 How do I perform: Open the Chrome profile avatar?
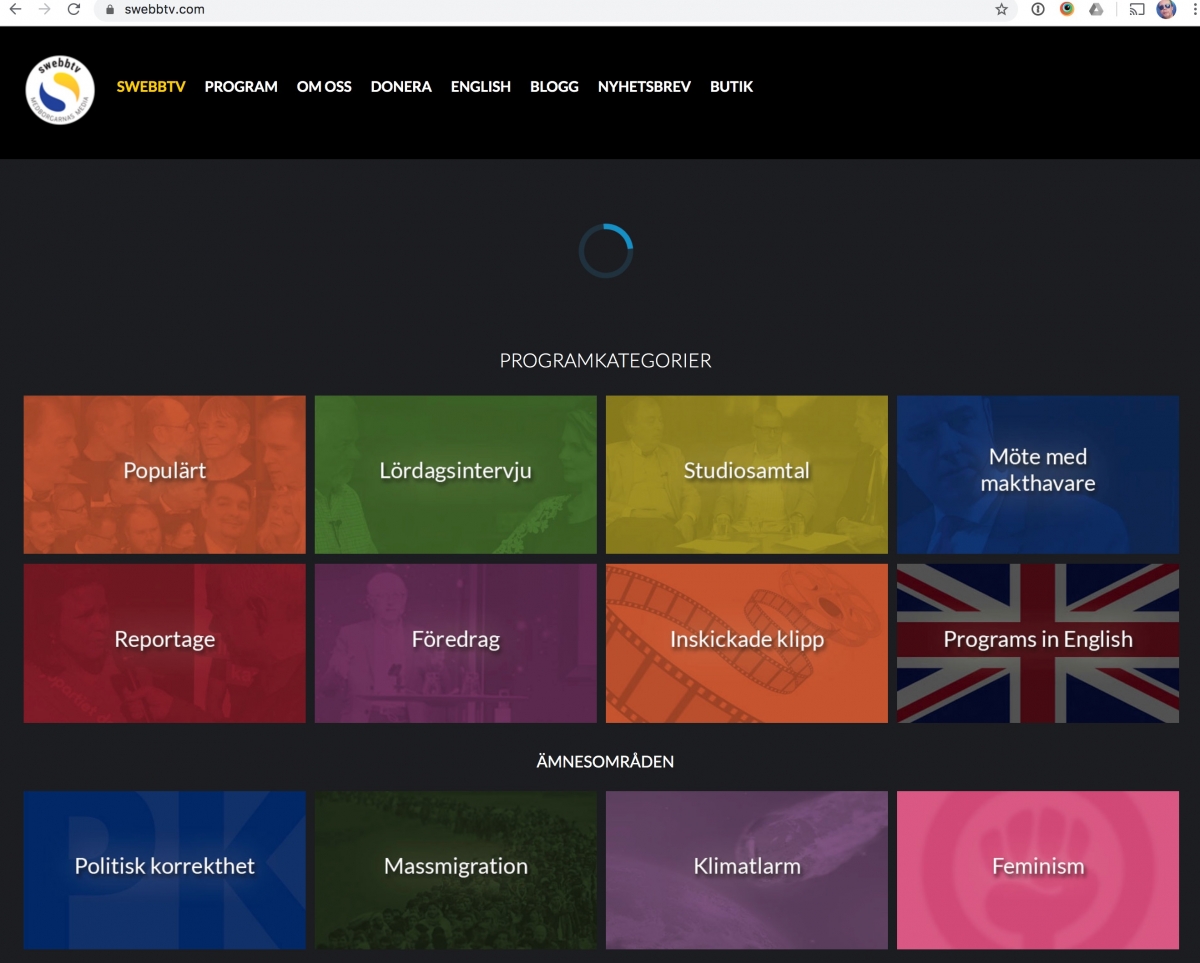1166,9
